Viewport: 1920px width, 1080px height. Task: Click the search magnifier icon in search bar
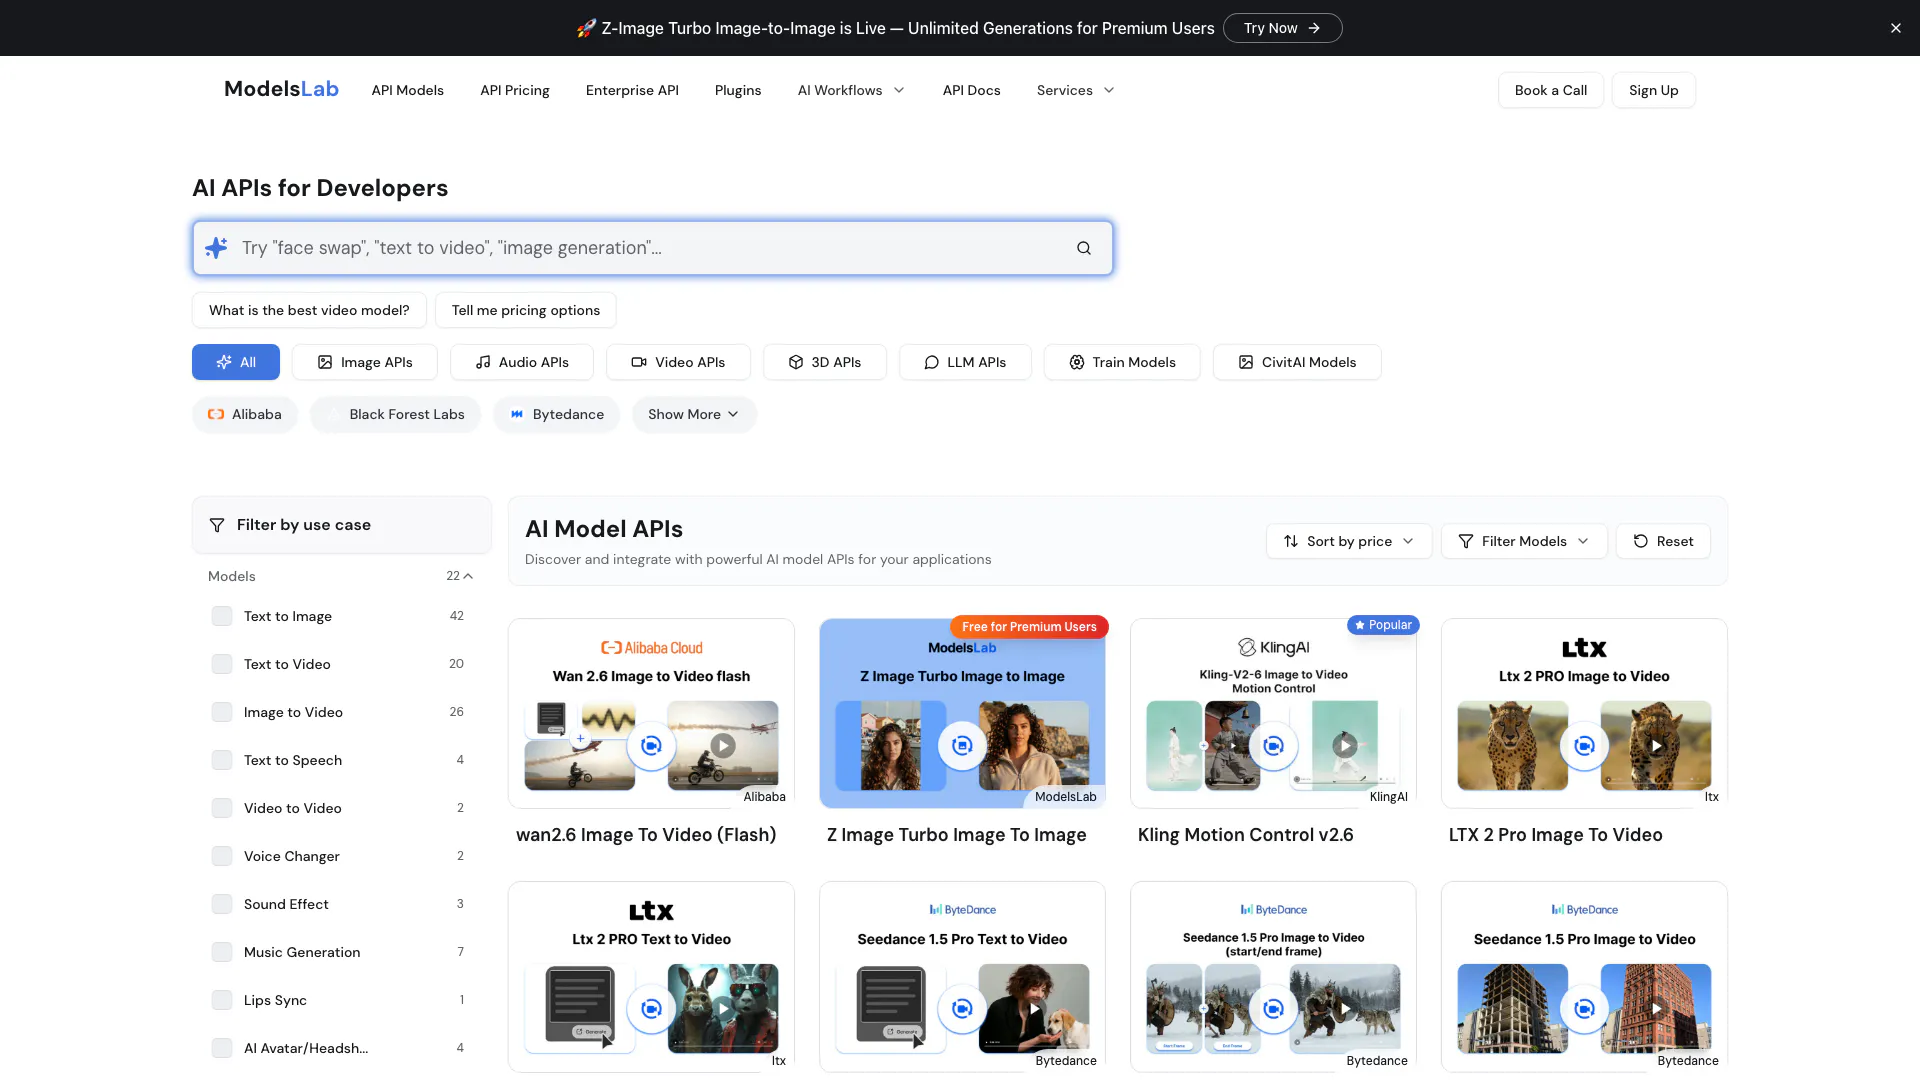[1083, 248]
